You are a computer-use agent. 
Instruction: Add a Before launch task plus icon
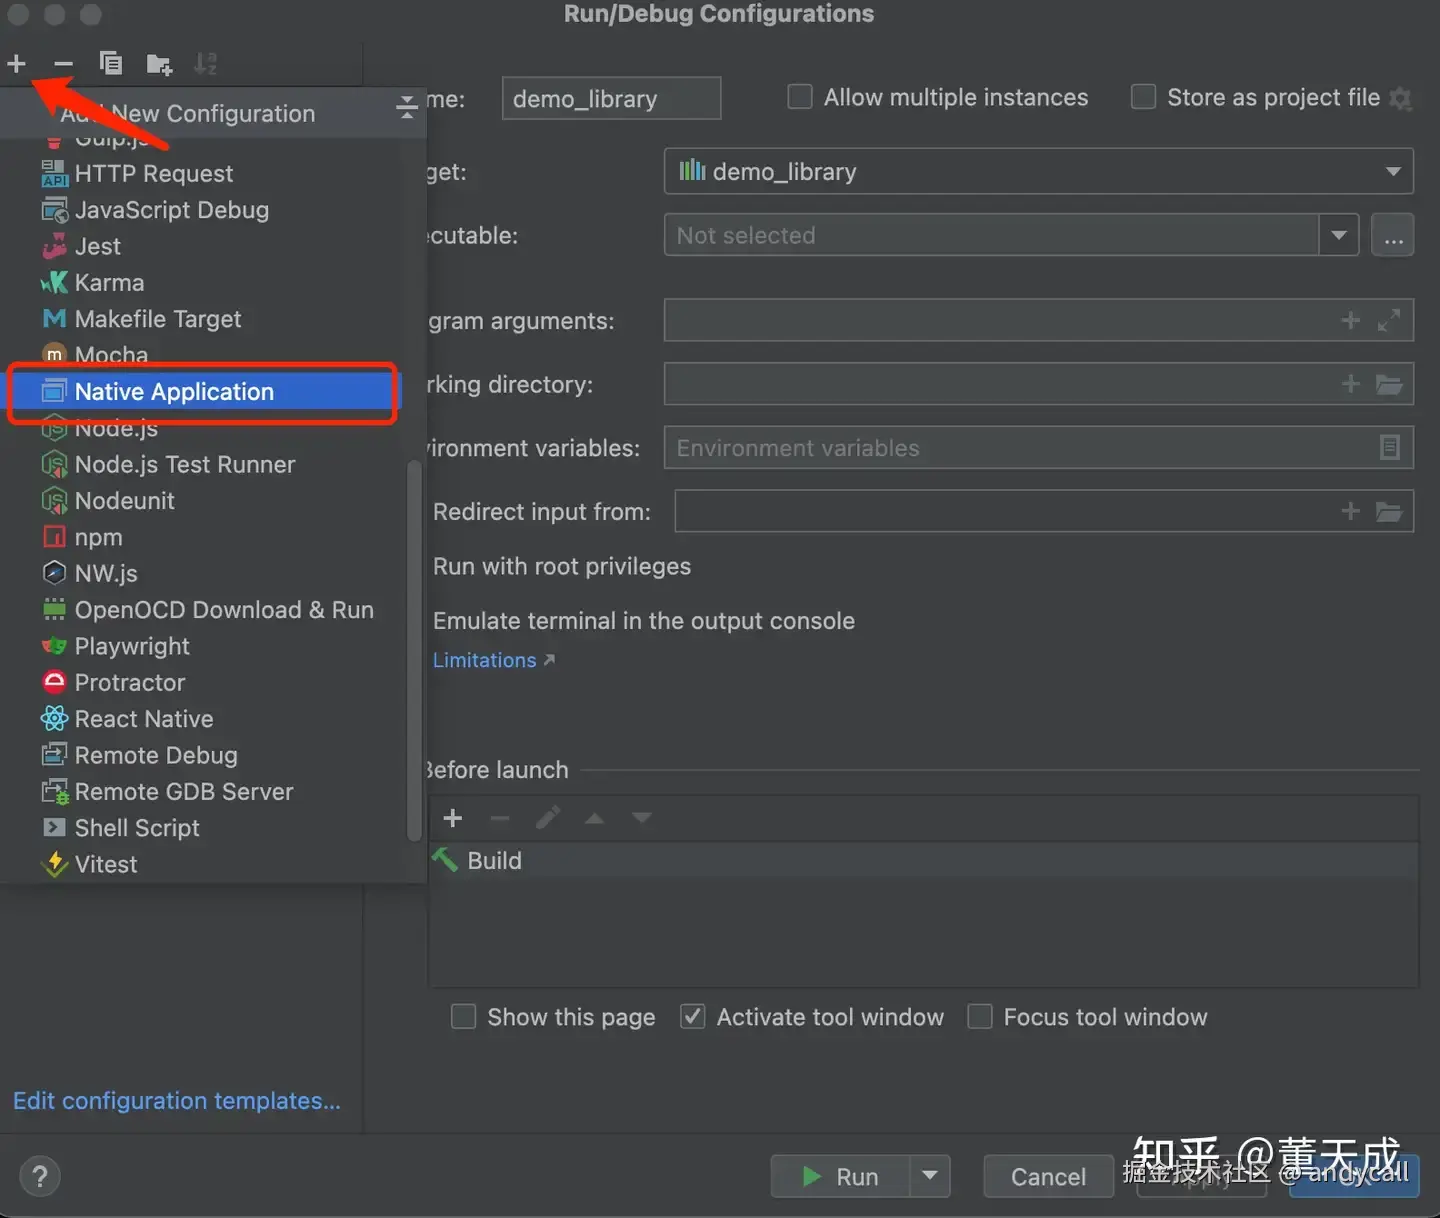pos(453,818)
